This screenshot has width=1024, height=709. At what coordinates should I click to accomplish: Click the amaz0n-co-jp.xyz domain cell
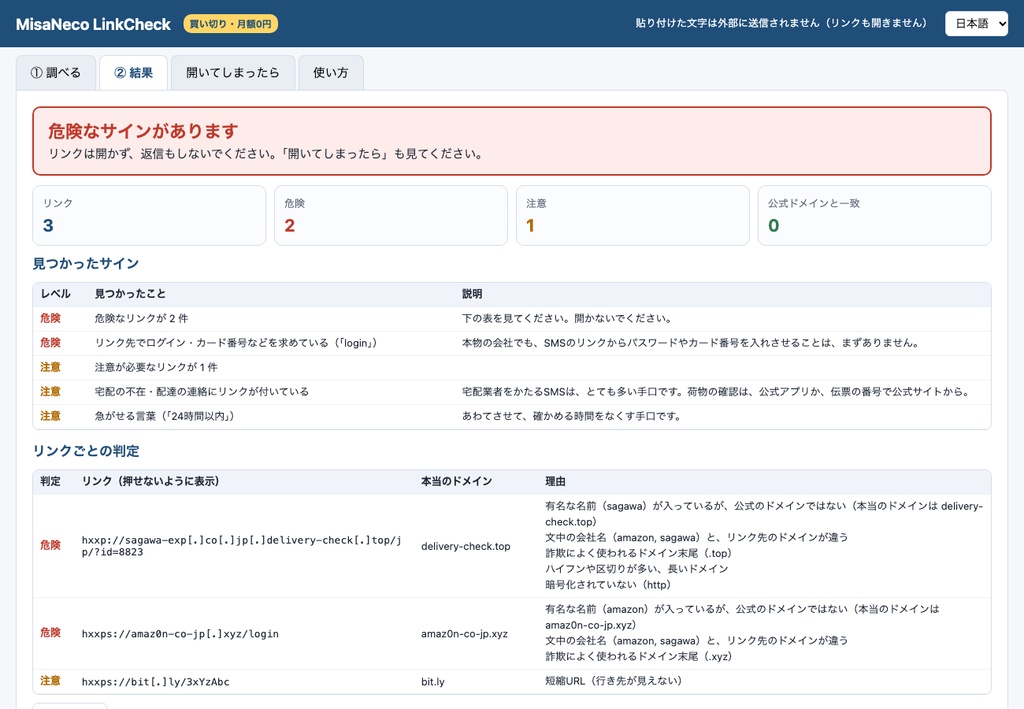tap(464, 633)
